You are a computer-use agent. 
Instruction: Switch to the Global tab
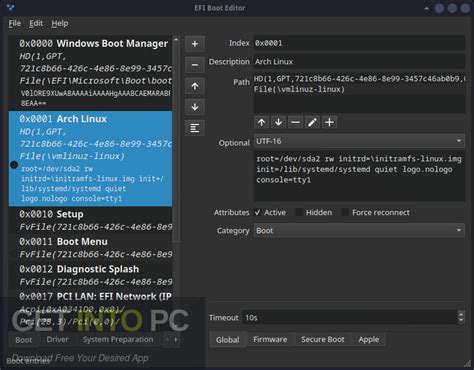pyautogui.click(x=228, y=340)
